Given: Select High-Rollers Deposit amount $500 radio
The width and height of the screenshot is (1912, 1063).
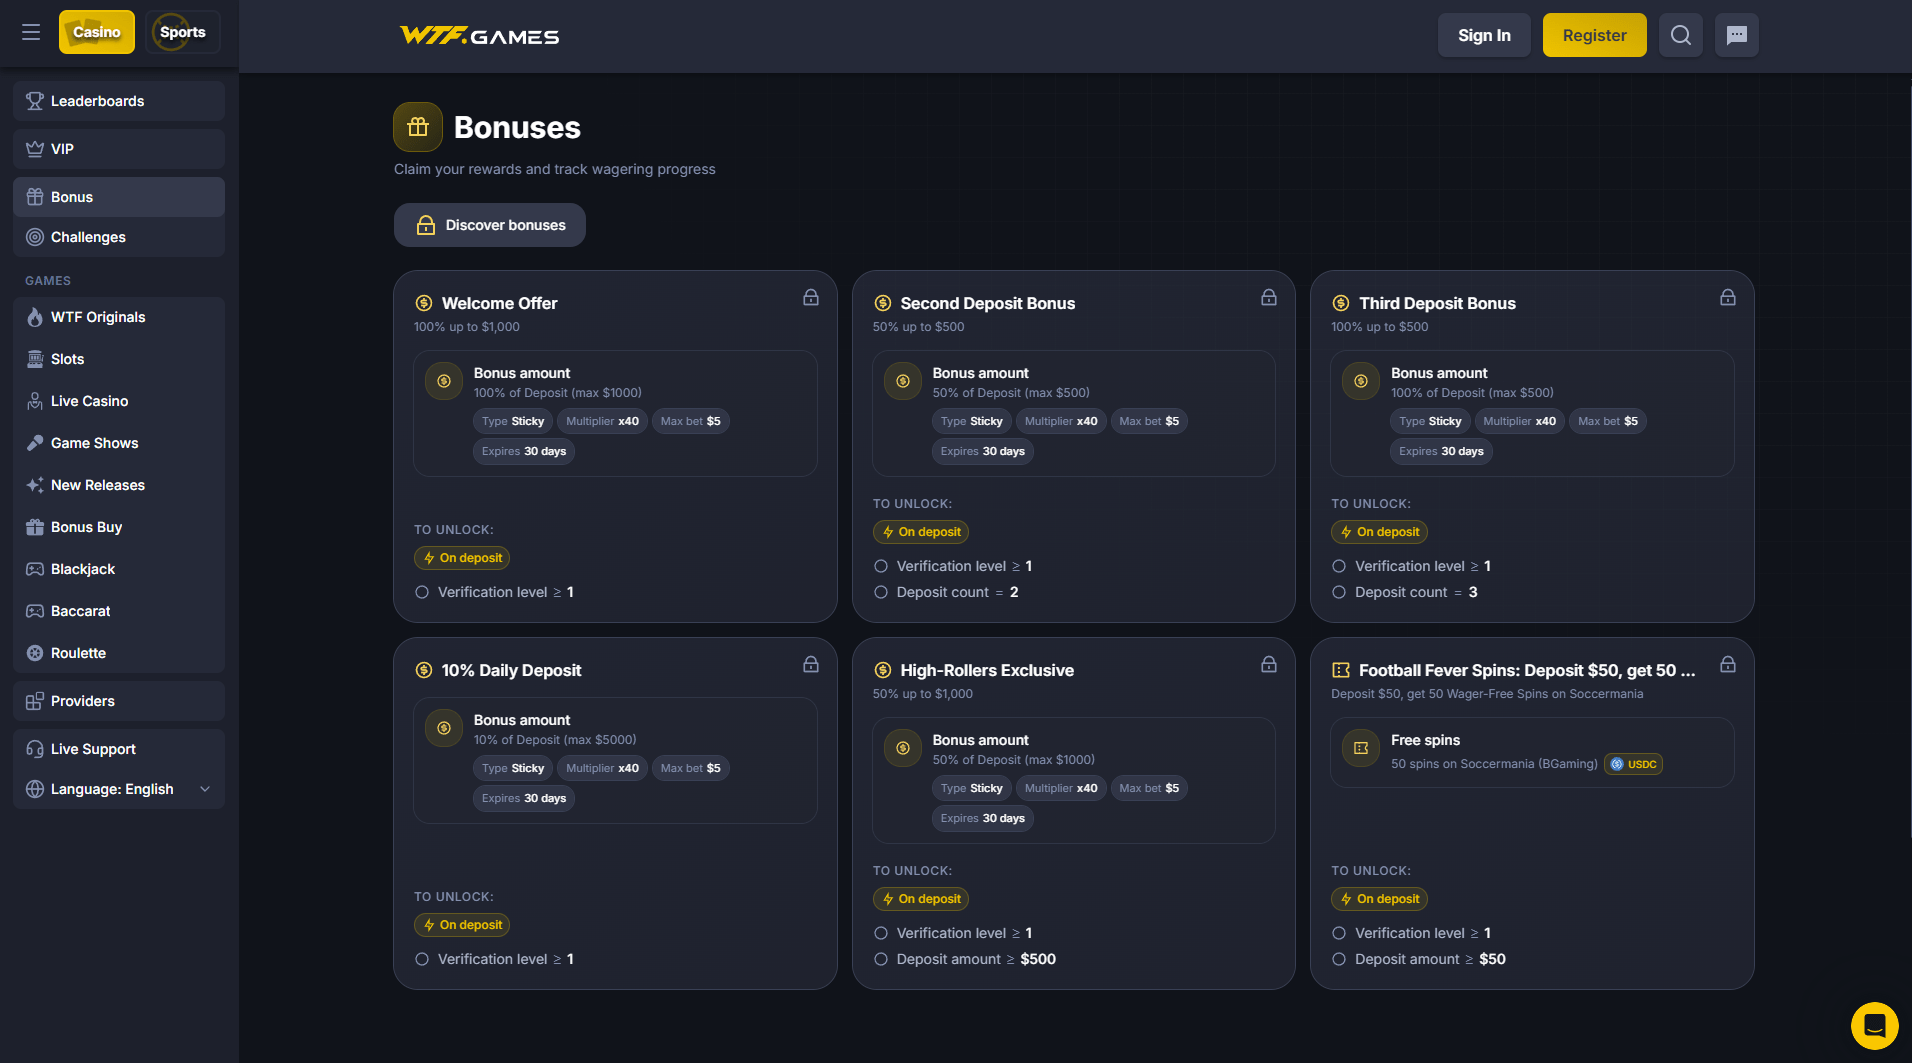Looking at the screenshot, I should pos(881,959).
